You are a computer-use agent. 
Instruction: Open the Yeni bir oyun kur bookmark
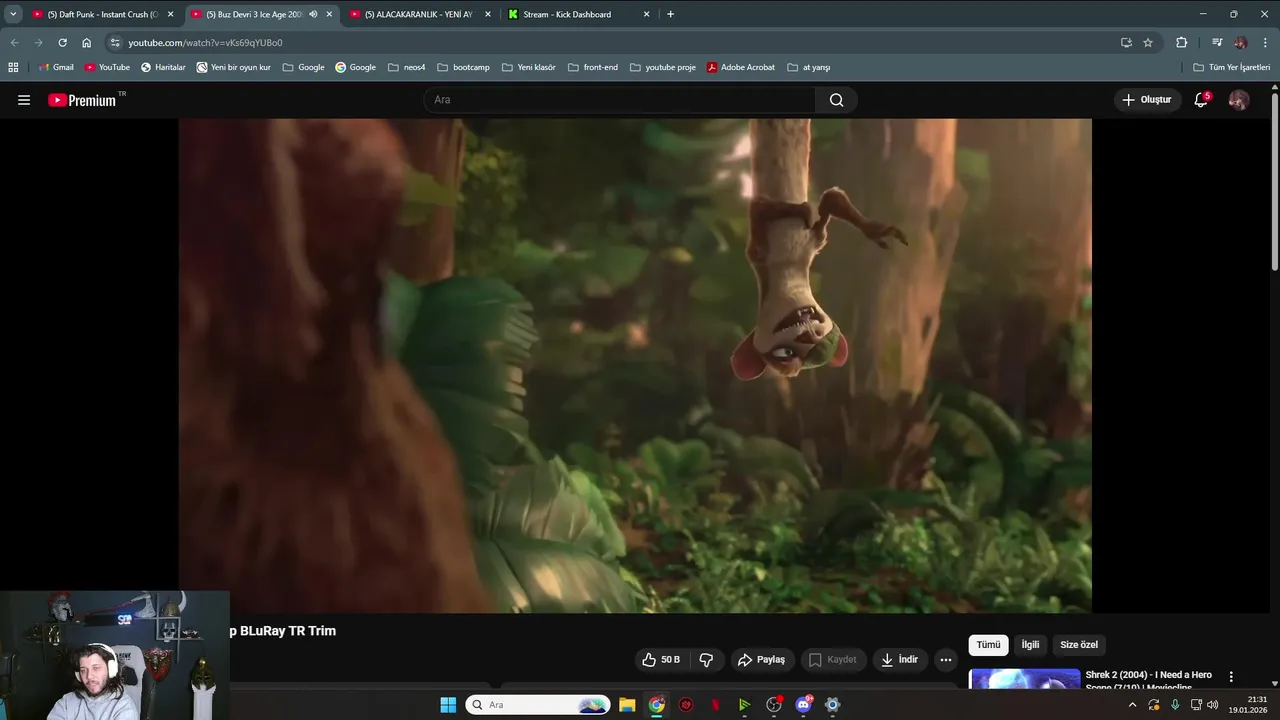pos(233,67)
